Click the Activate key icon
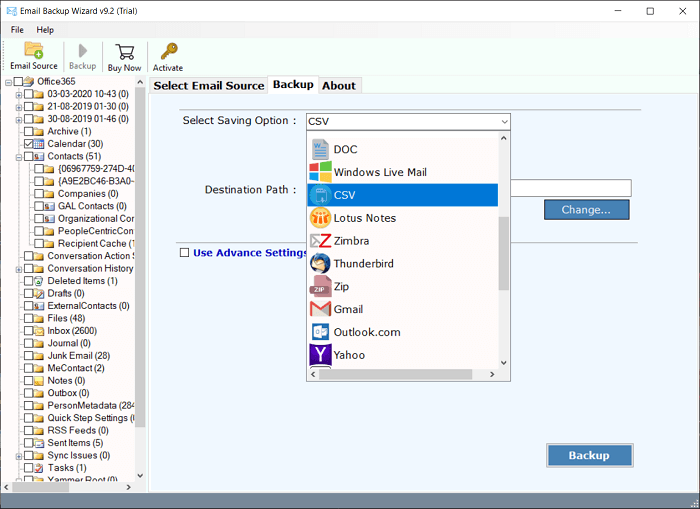The height and width of the screenshot is (509, 700). point(169,51)
